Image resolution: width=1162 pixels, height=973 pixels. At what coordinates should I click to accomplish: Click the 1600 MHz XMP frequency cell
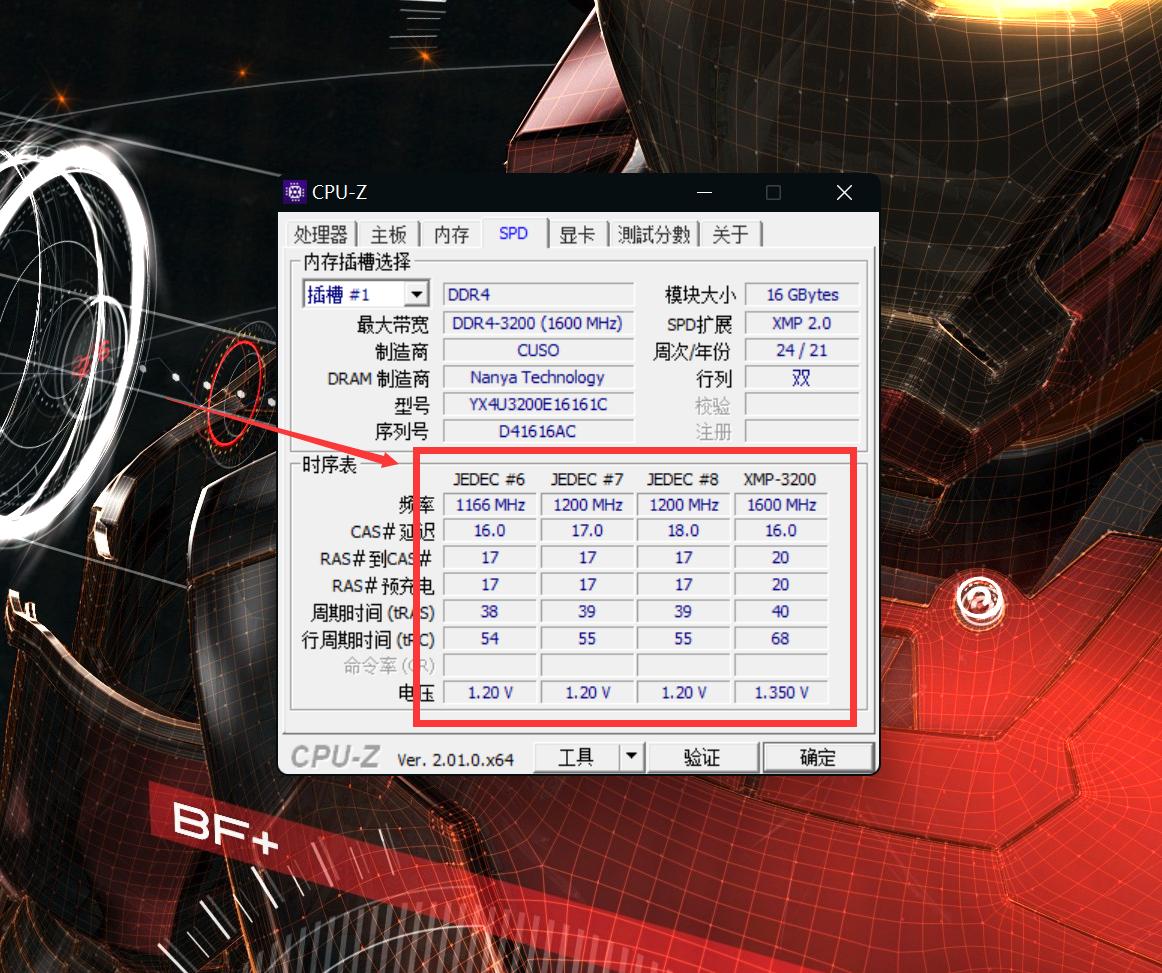click(x=781, y=505)
